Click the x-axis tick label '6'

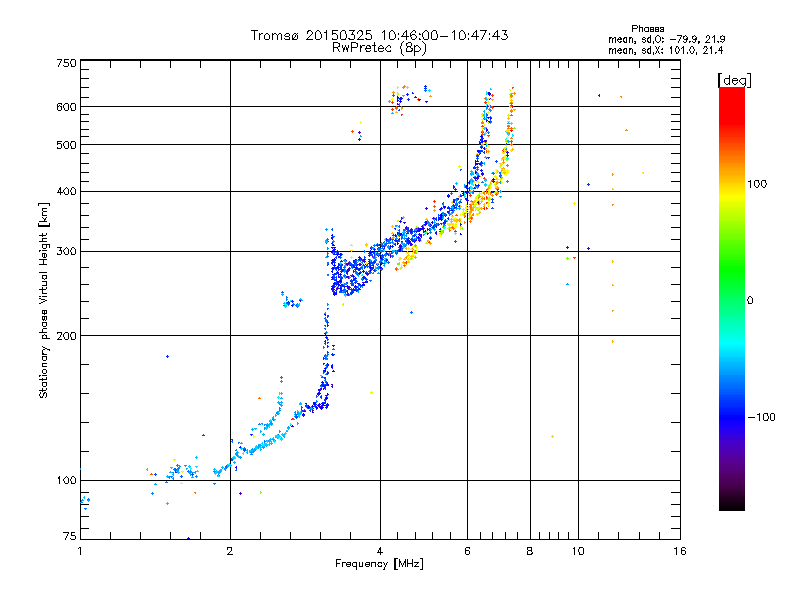tap(467, 552)
